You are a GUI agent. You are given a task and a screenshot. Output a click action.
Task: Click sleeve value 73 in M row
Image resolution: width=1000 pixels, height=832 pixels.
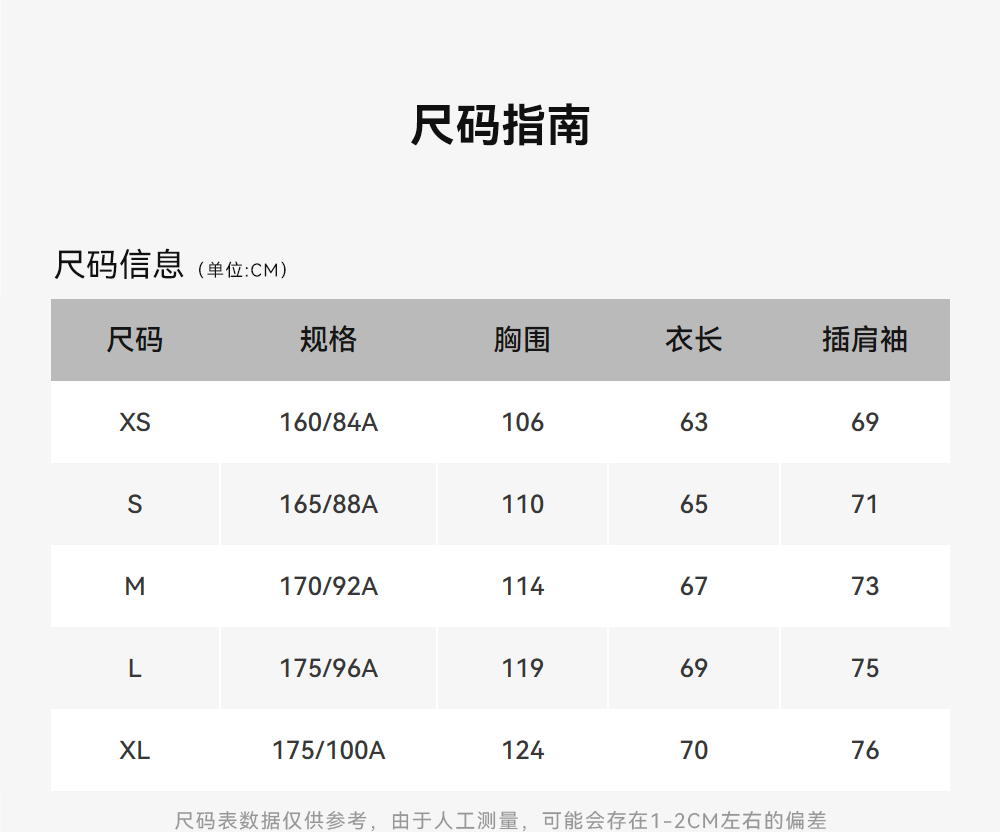[865, 586]
